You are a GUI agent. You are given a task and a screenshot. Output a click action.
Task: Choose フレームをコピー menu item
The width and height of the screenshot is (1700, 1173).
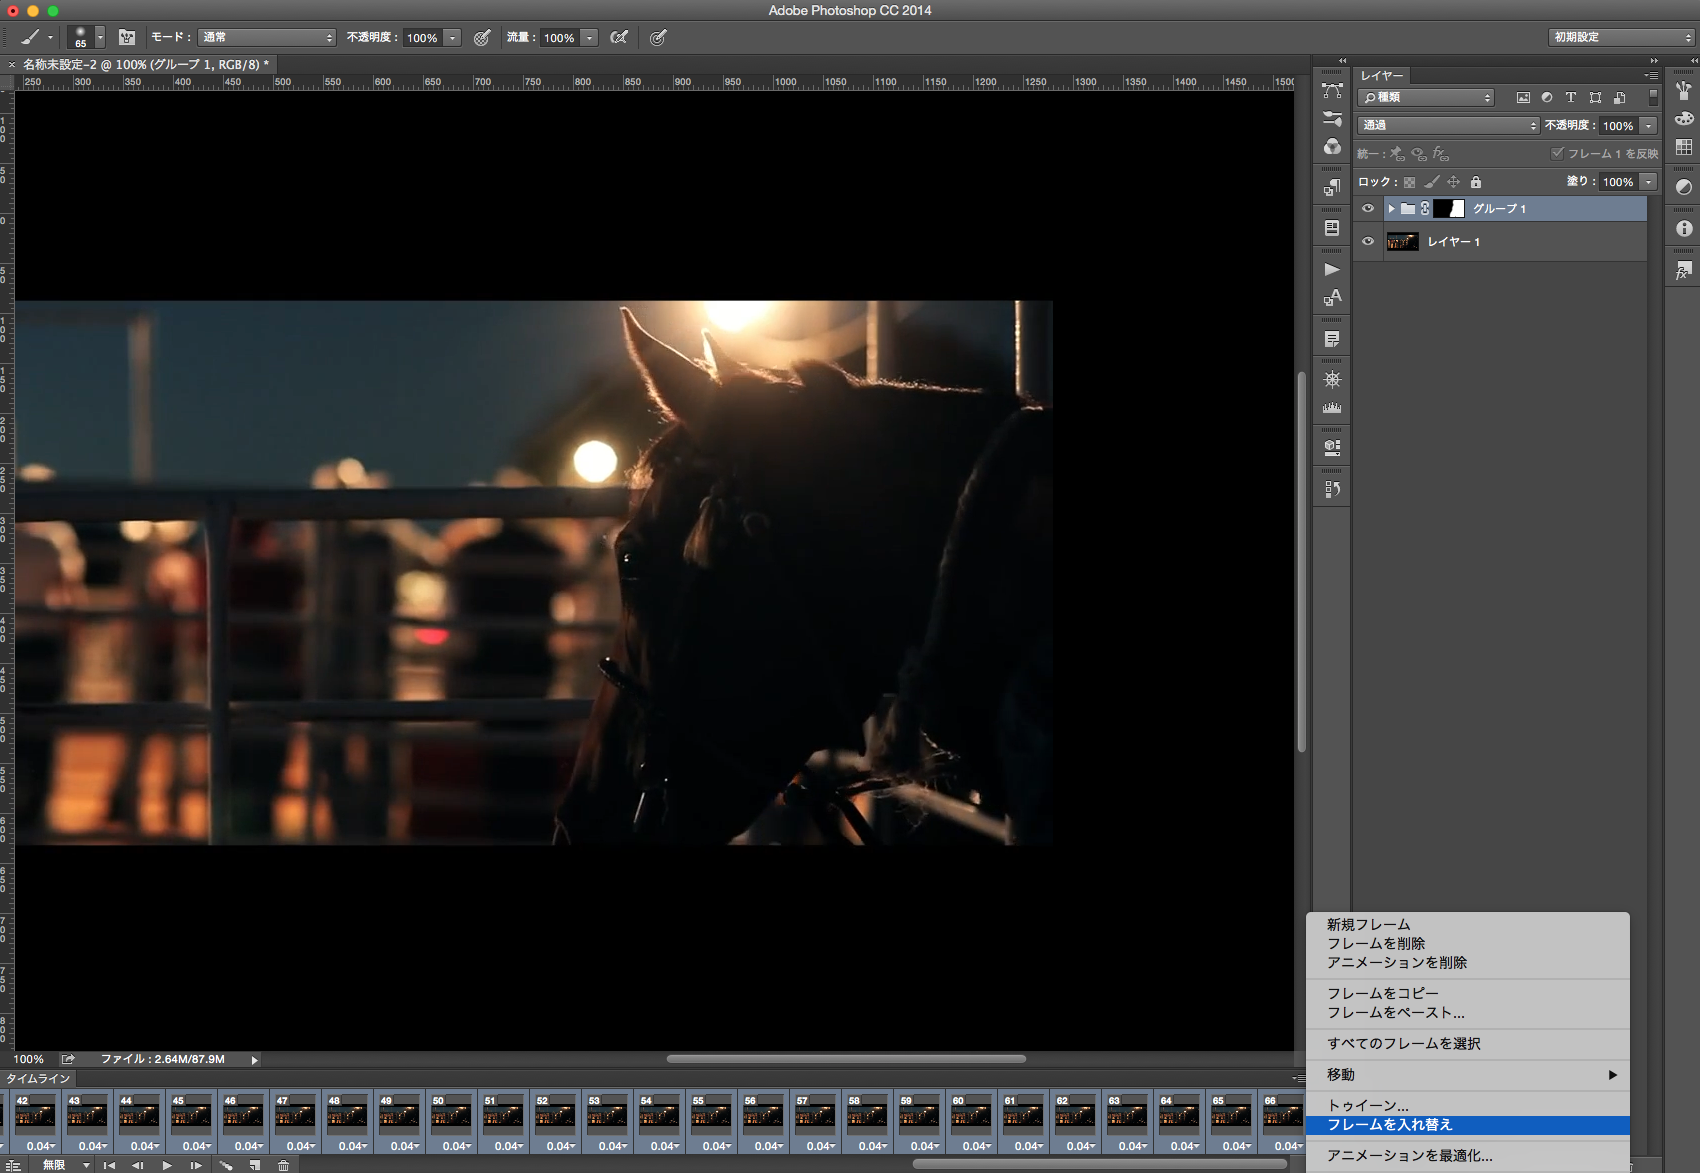1383,993
